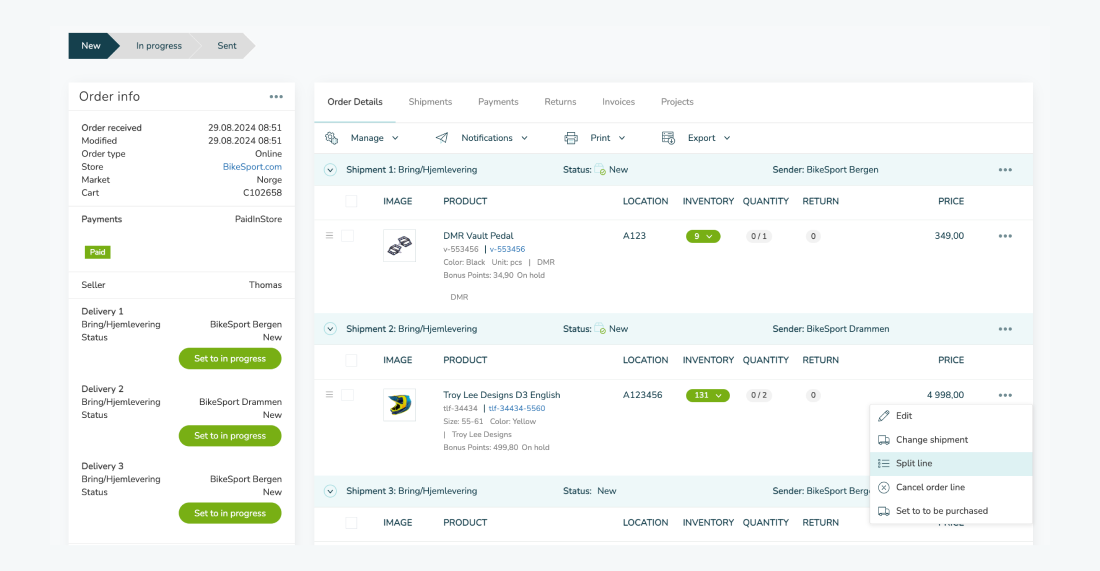Screen dimensions: 1100x571
Task: Click the Notifications paper plane icon
Action: (442, 138)
